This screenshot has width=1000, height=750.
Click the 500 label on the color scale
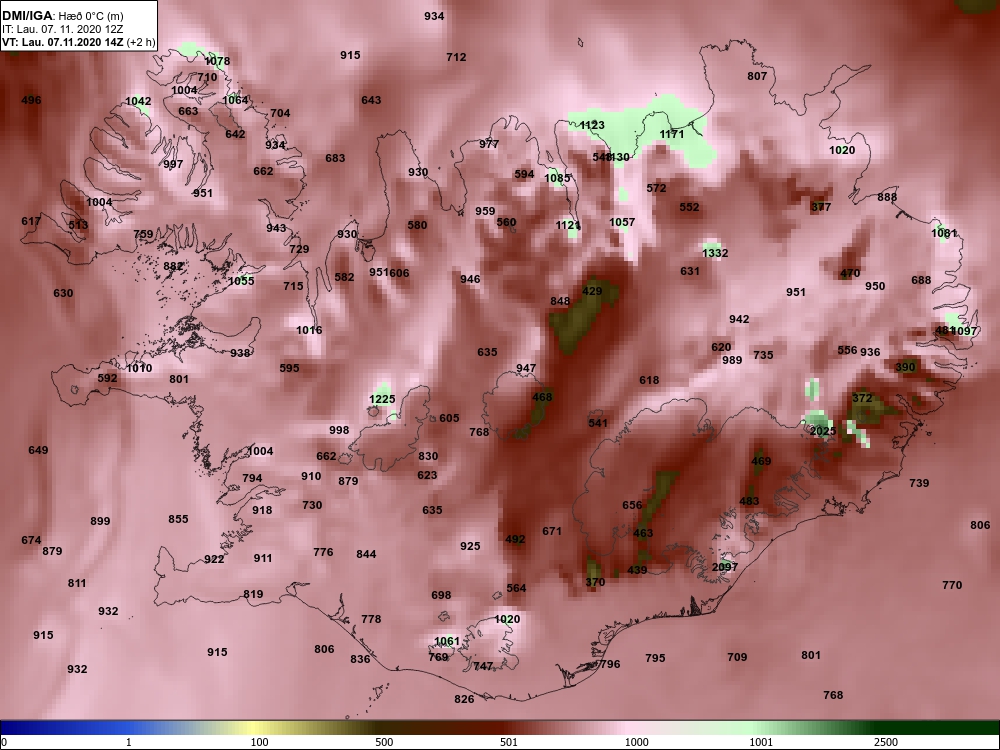[x=384, y=742]
